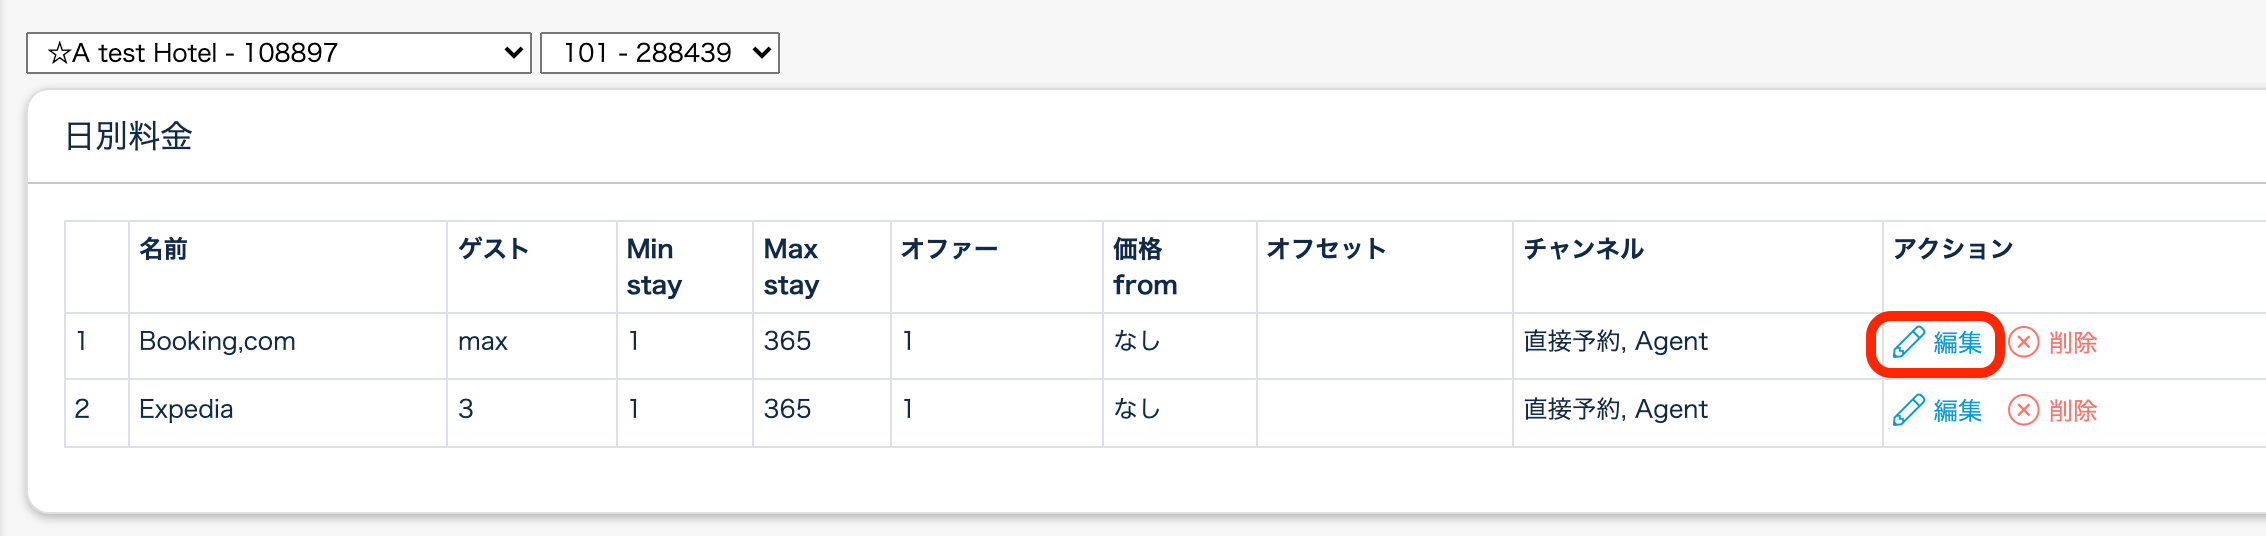Image resolution: width=2266 pixels, height=536 pixels.
Task: Click the 編集 link in the Booking.com row
Action: tap(1957, 343)
